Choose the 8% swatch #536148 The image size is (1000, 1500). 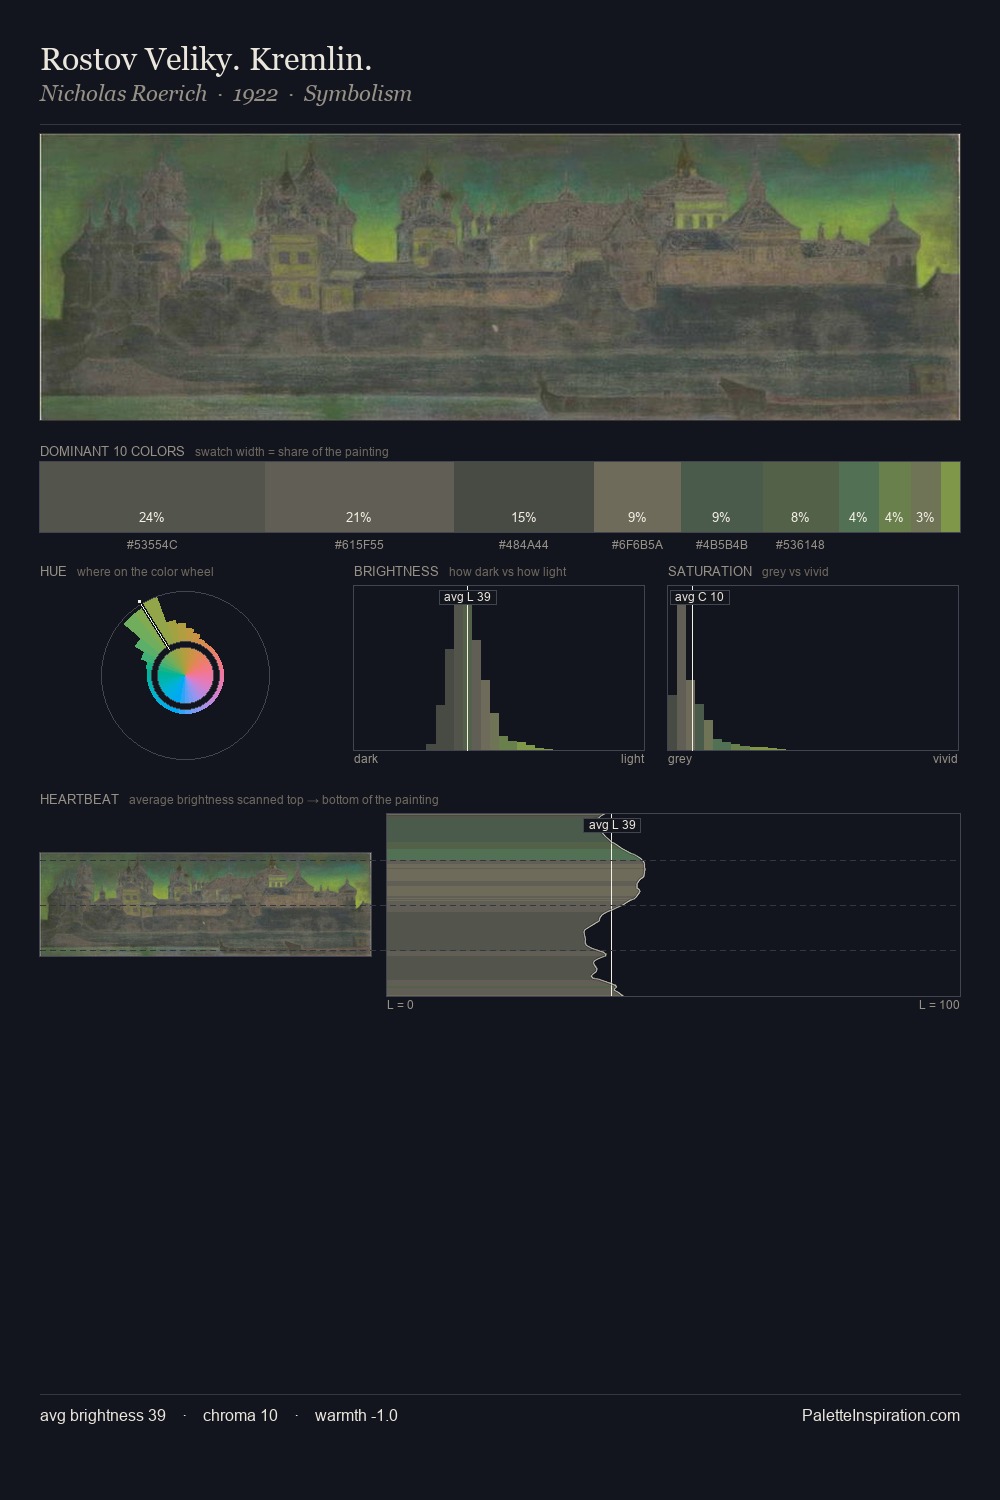[800, 497]
